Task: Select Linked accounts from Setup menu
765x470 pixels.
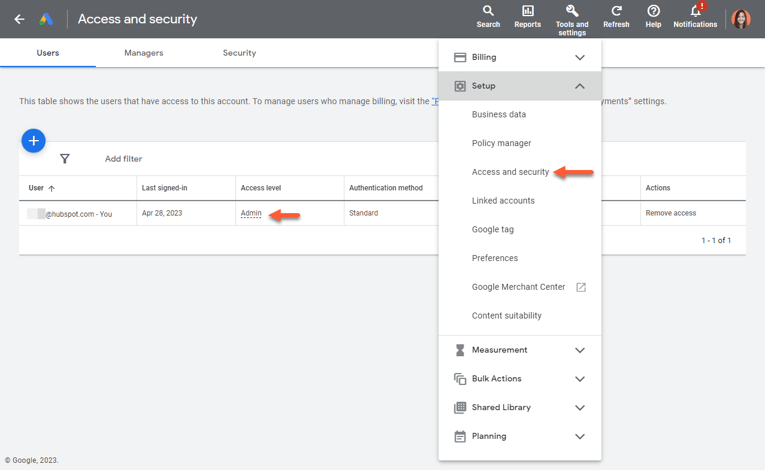Action: [503, 201]
